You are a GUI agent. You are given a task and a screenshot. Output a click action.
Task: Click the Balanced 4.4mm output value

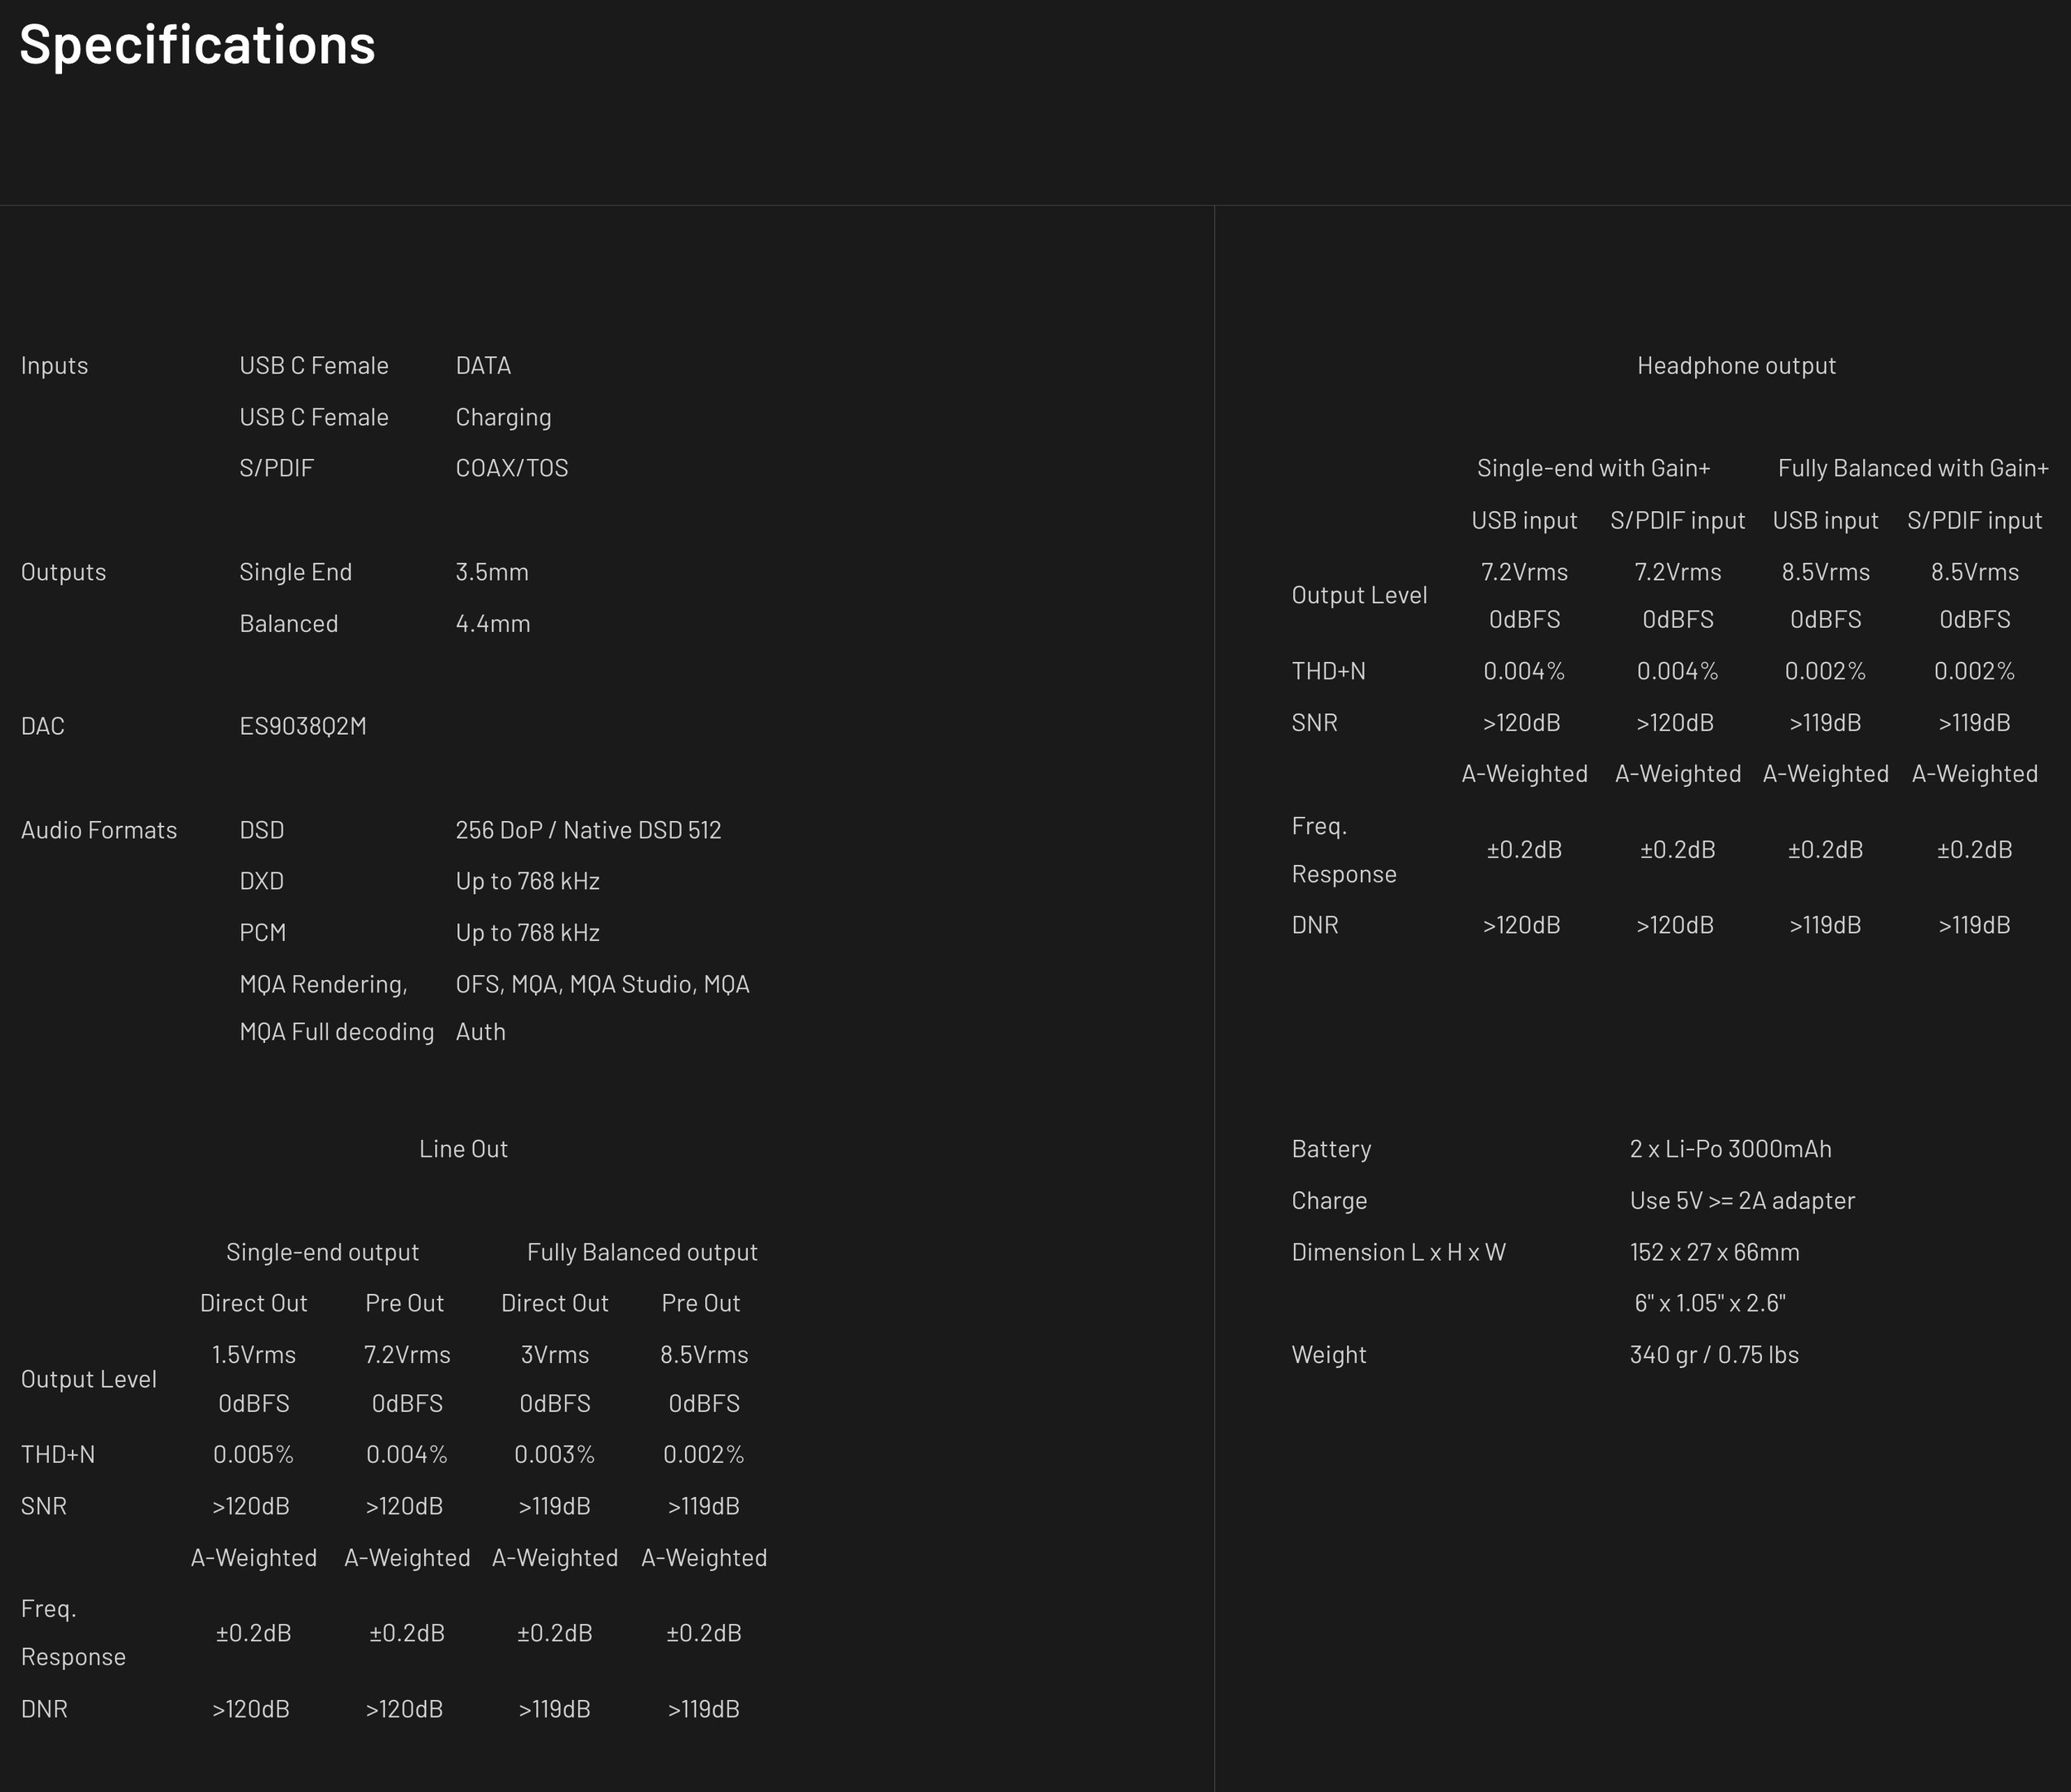[492, 624]
